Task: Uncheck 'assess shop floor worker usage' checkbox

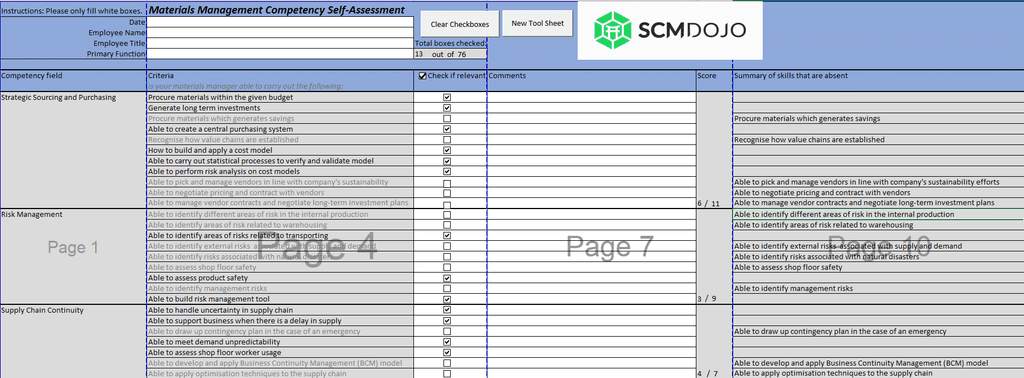Action: pyautogui.click(x=447, y=353)
